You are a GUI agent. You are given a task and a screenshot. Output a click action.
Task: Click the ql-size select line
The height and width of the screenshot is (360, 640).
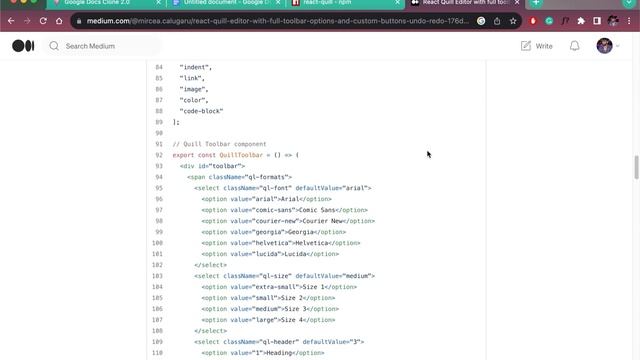pos(284,276)
